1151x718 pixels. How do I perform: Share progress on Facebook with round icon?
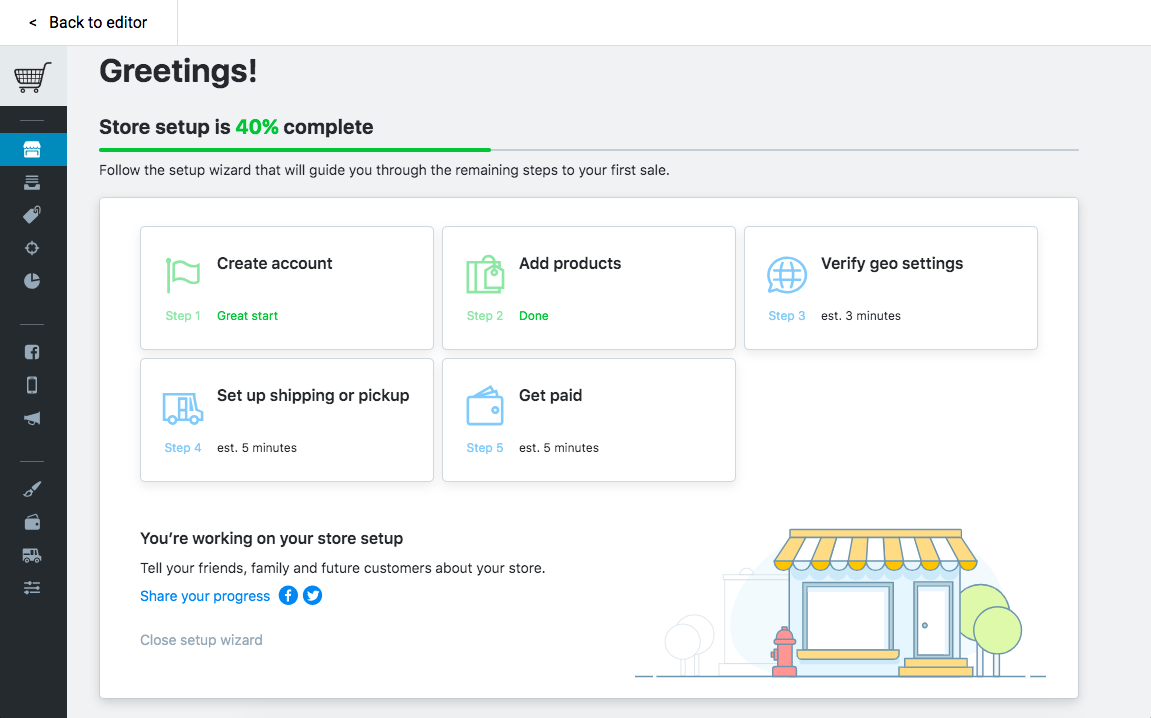[x=288, y=595]
